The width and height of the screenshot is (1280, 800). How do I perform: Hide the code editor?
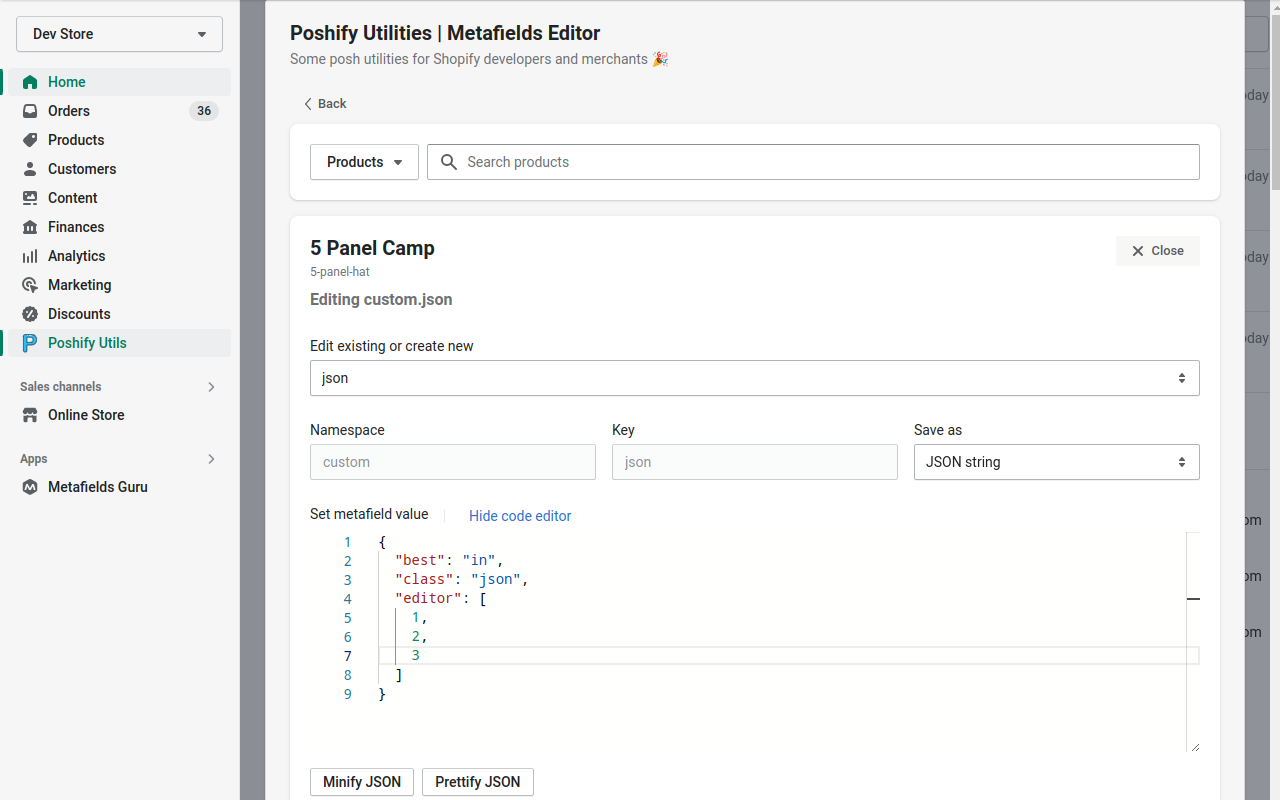coord(520,515)
